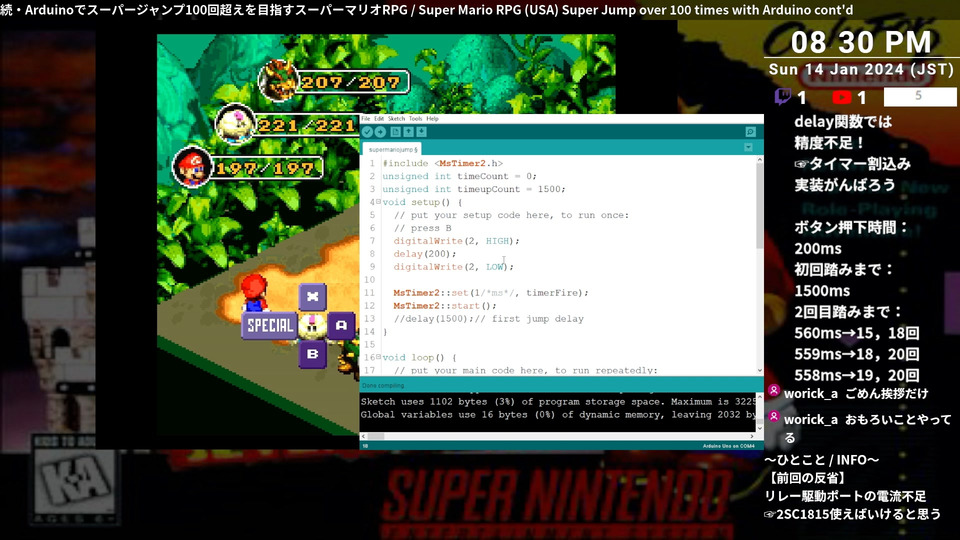
Task: Click Mallow's portrait icon in HP bar
Action: 235,123
